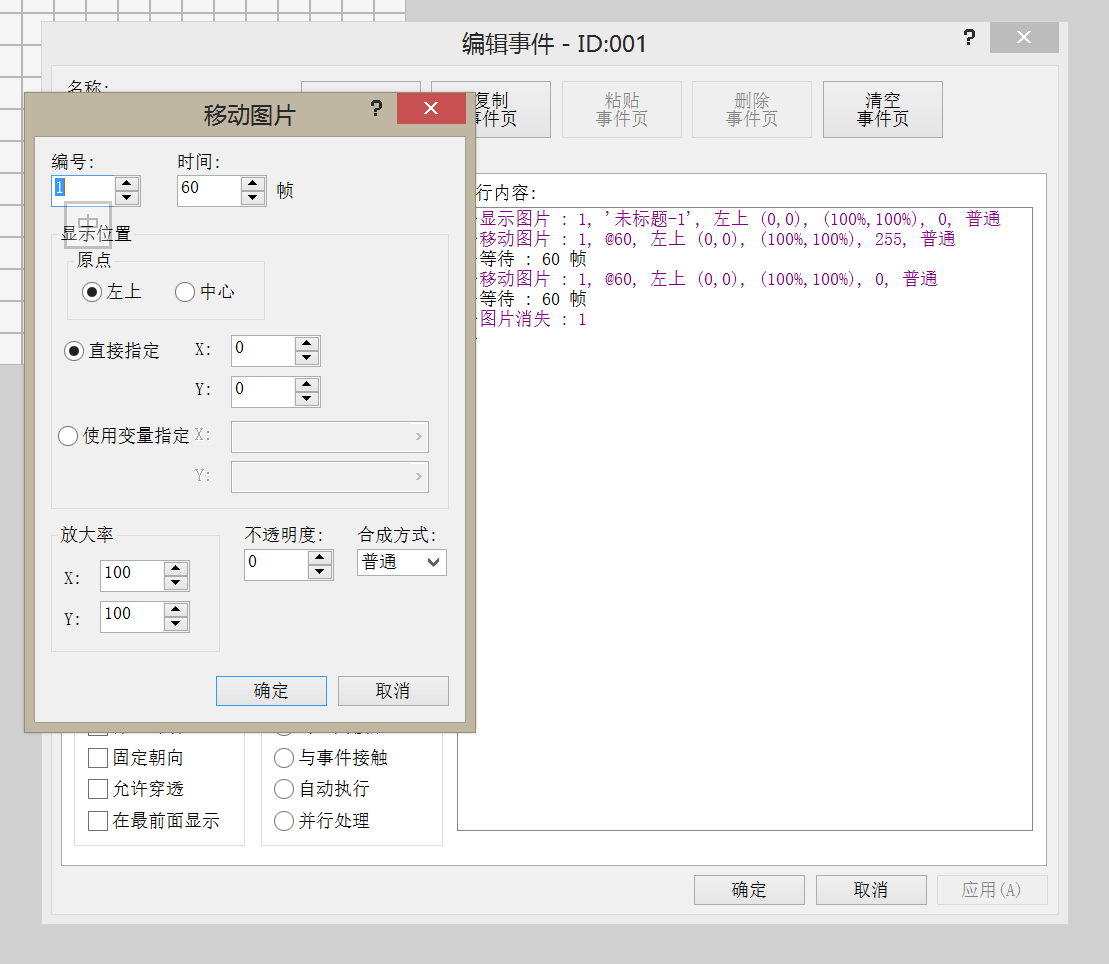
Task: Click the help icon in 移动图片 dialog
Action: pos(376,108)
